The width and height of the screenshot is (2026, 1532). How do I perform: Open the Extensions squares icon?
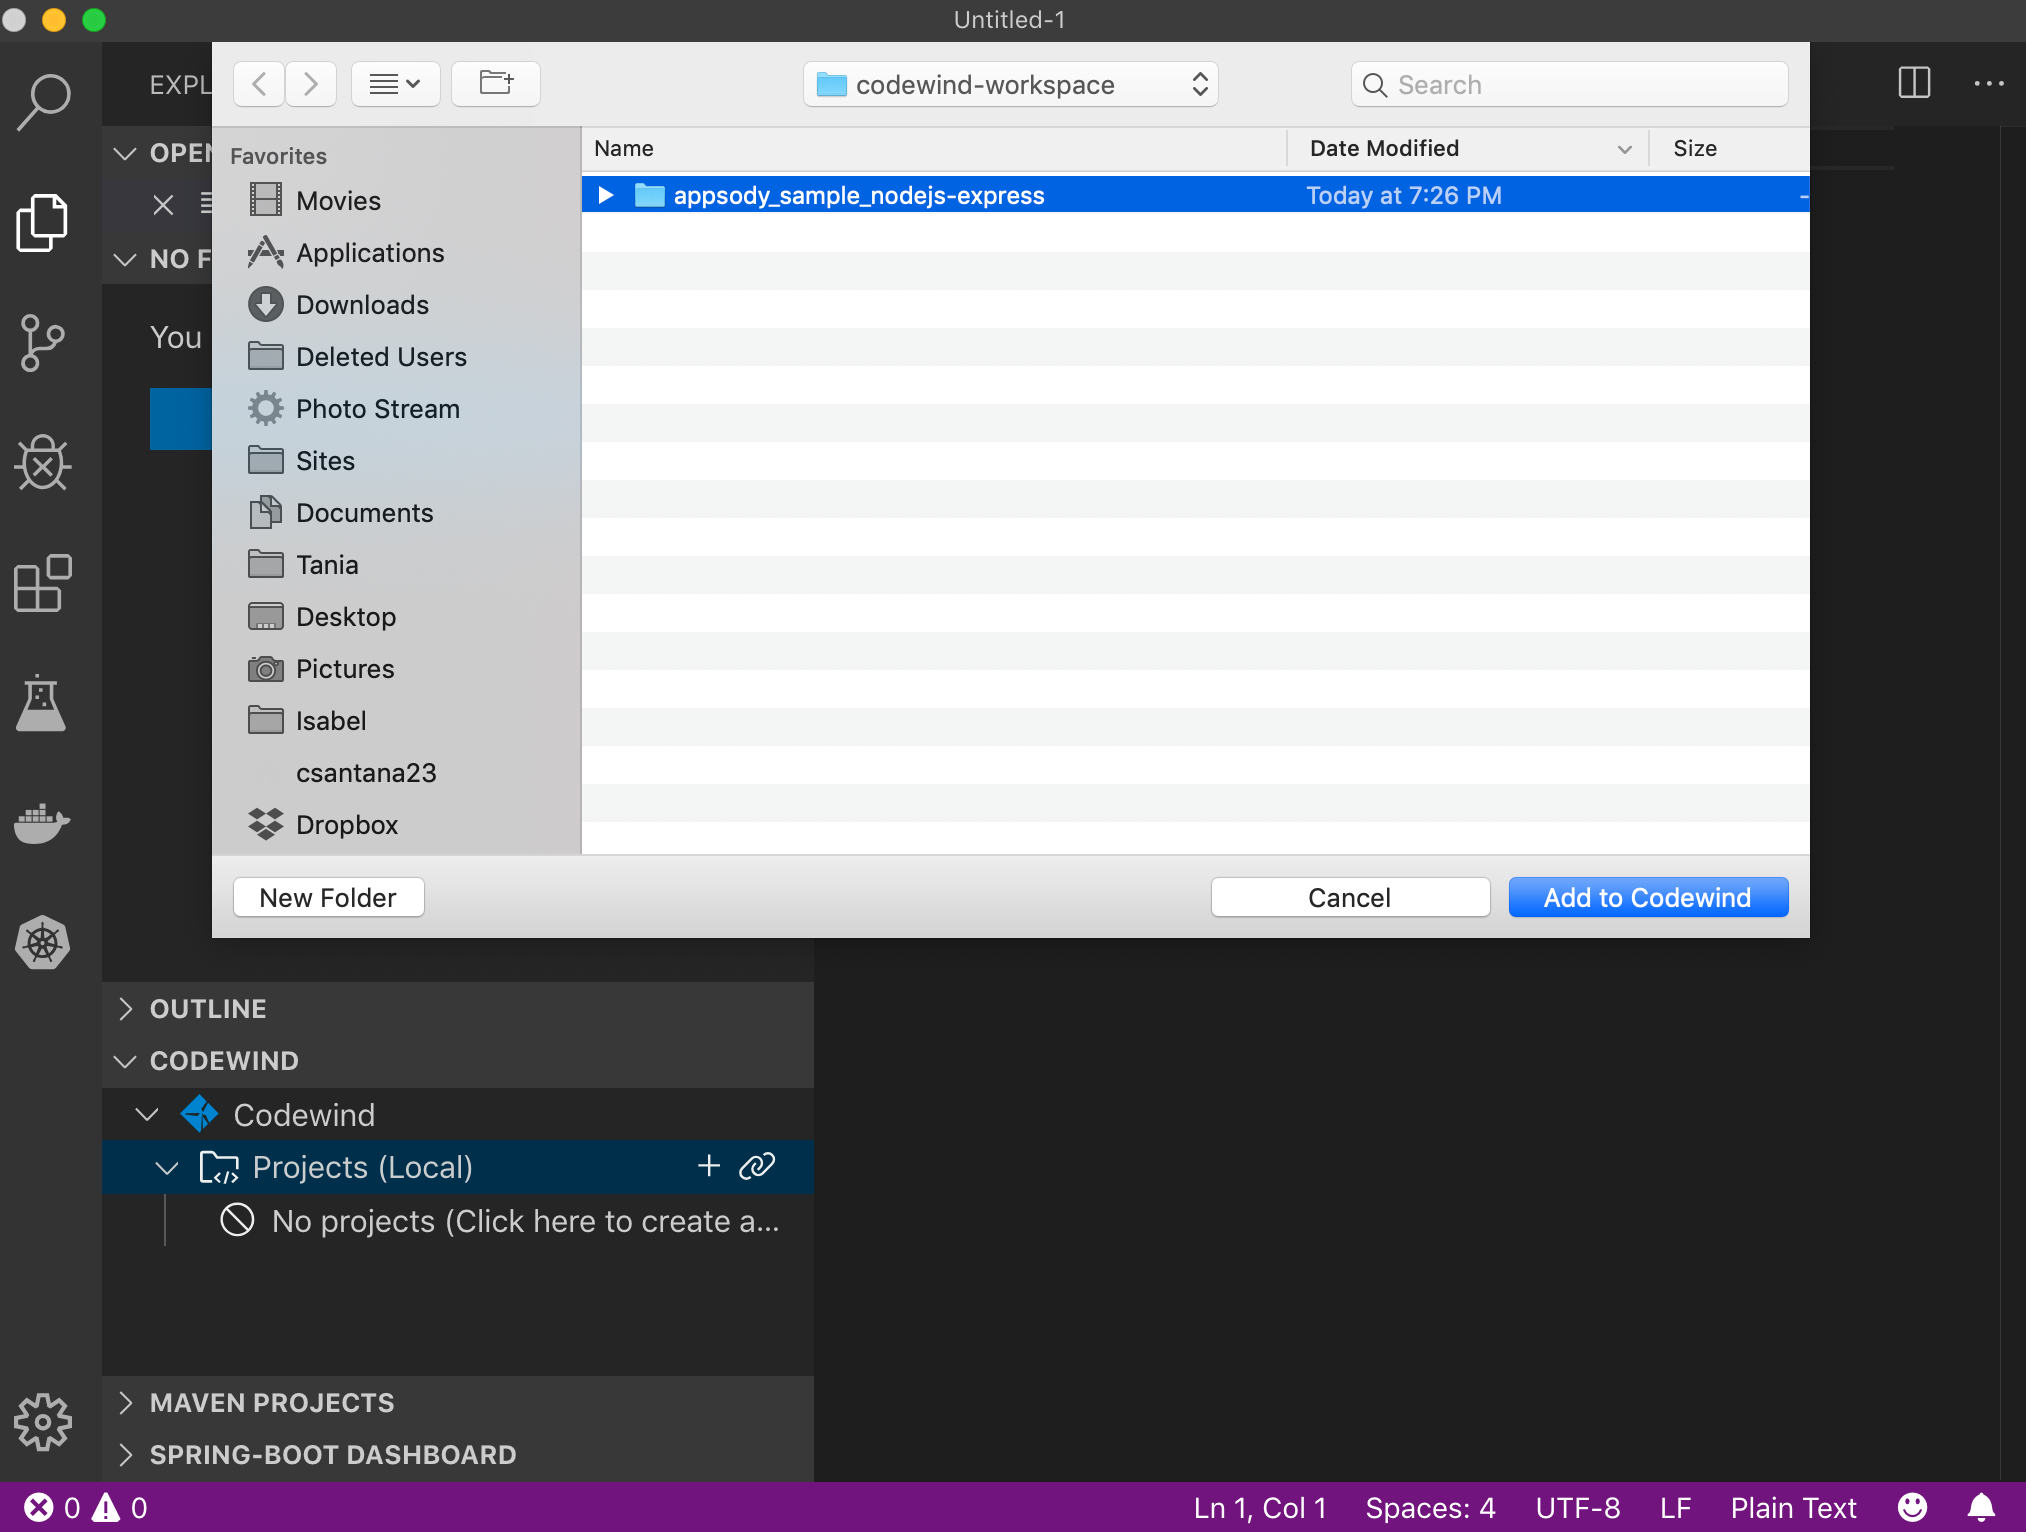pyautogui.click(x=43, y=583)
